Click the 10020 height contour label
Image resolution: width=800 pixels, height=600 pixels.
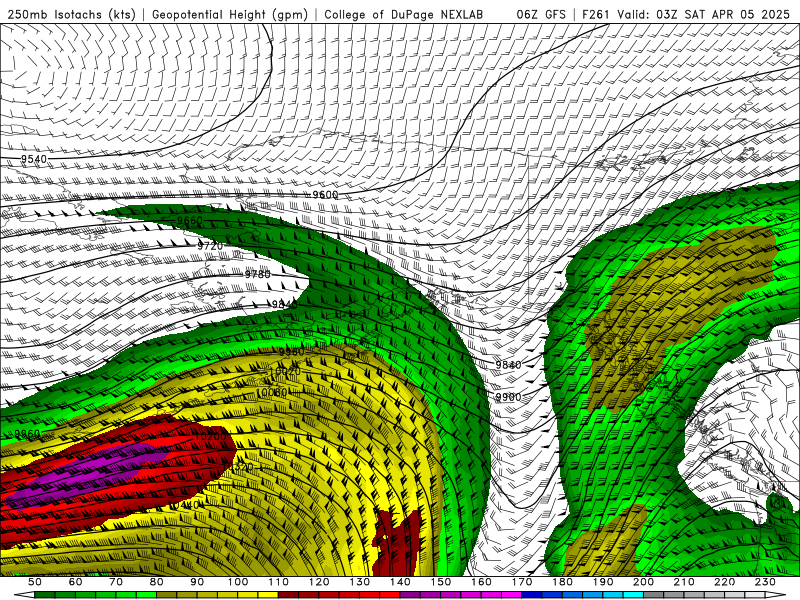coord(286,371)
